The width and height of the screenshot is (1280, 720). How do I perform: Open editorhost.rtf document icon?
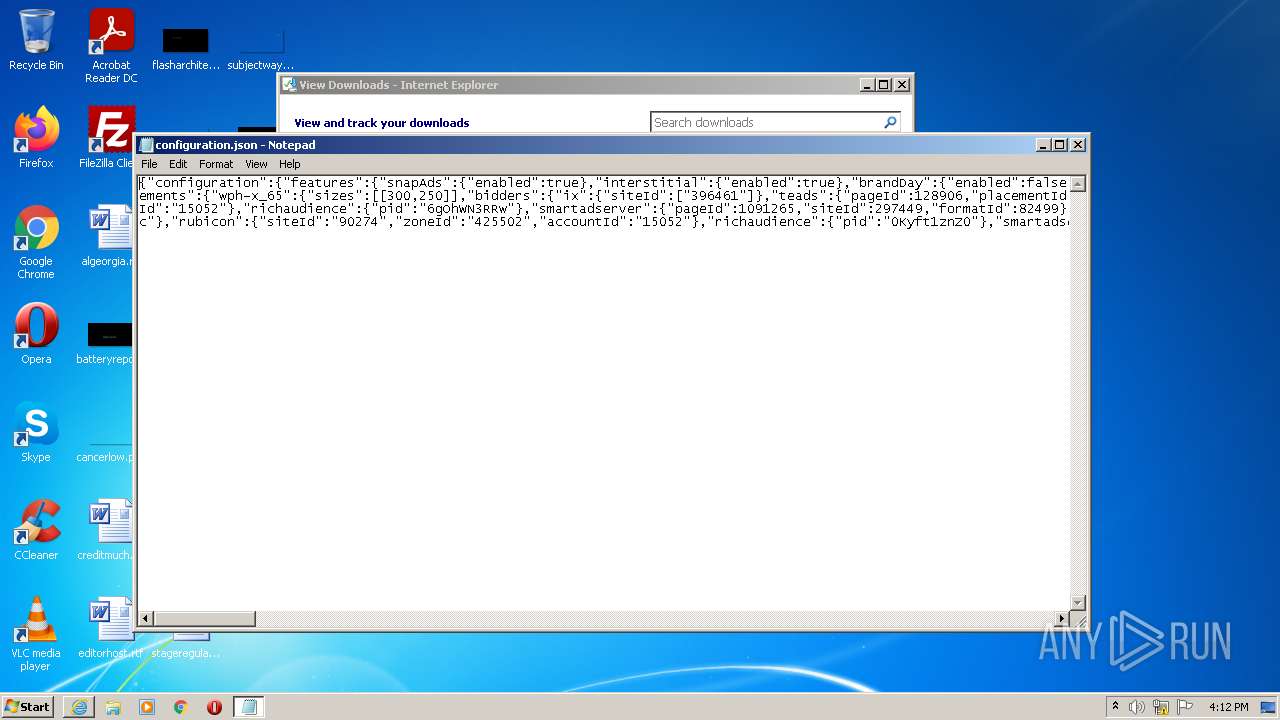pos(108,628)
